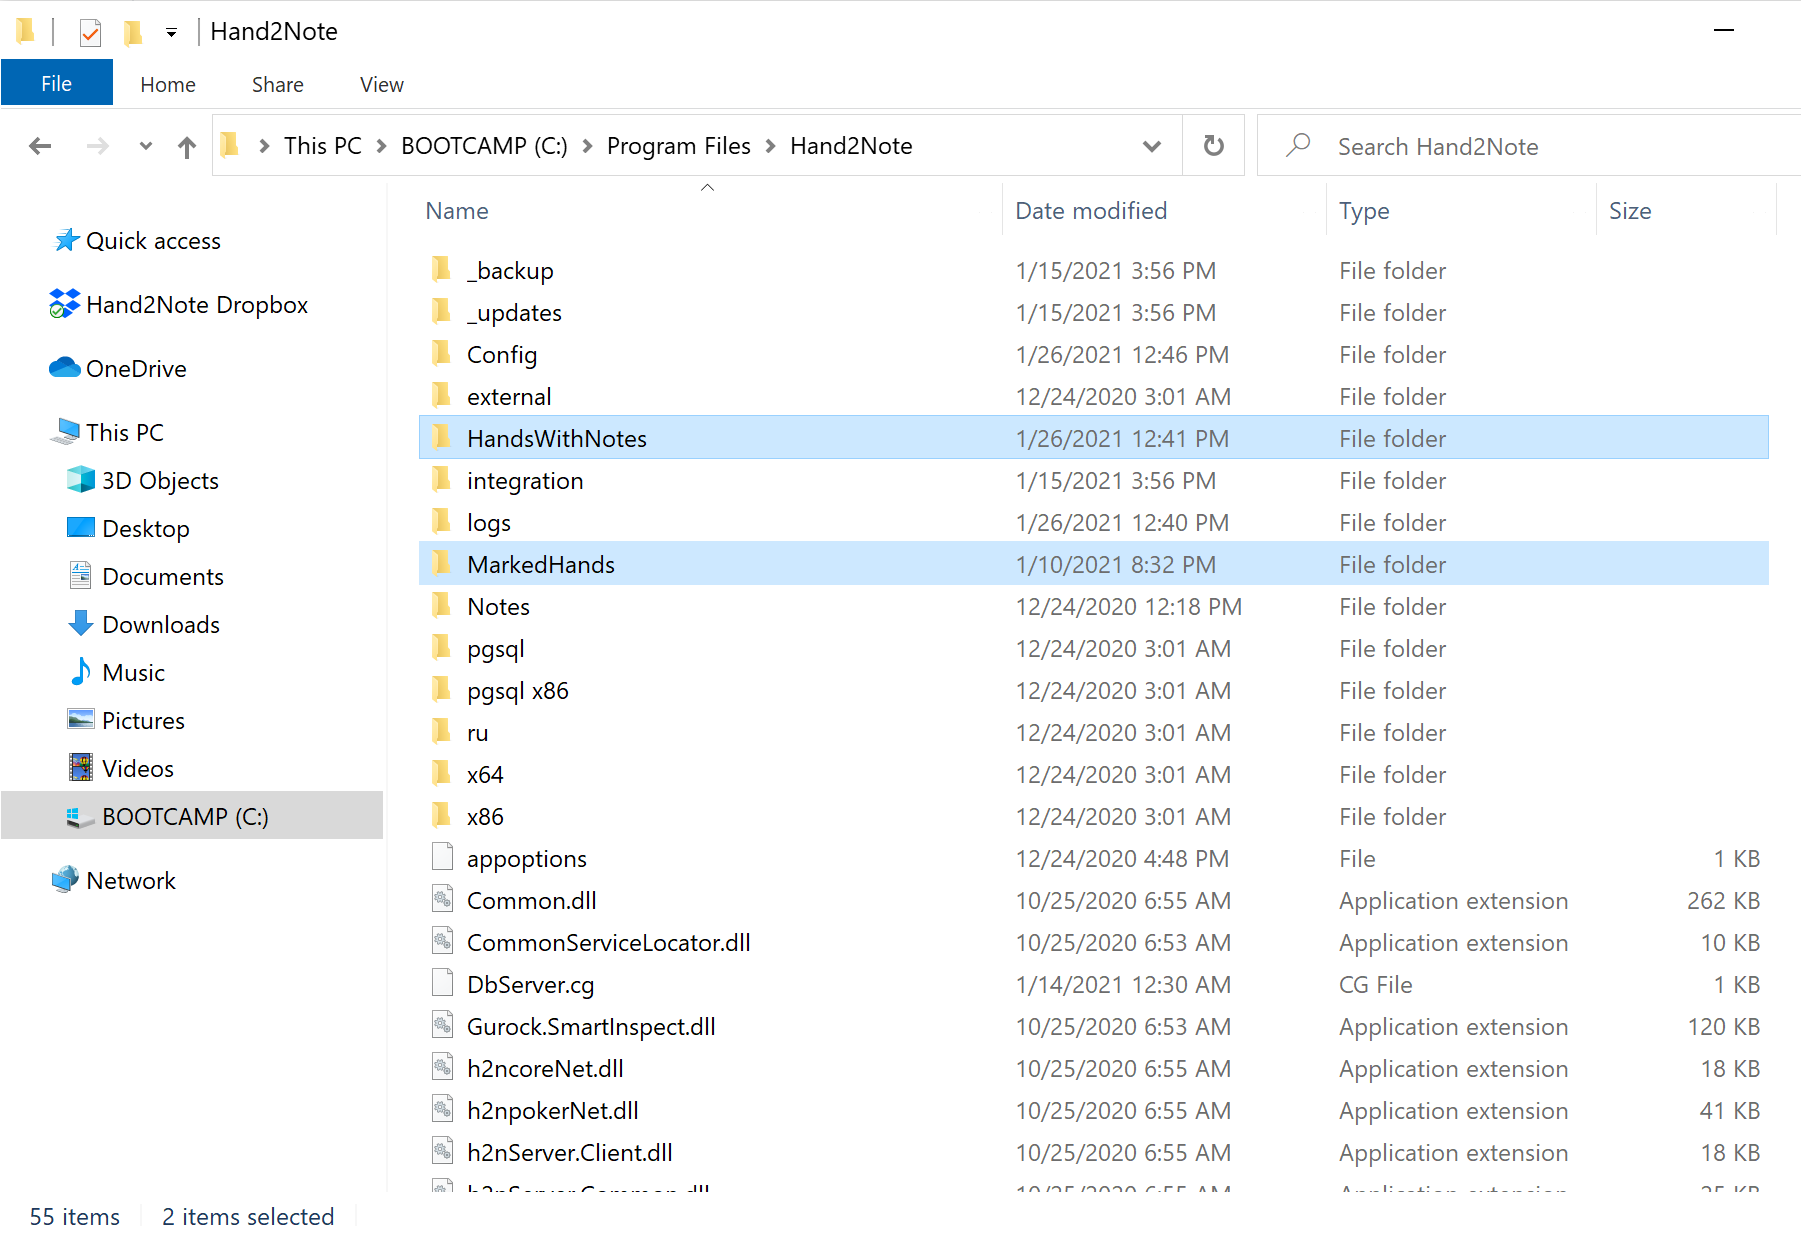Select the ru folder icon

point(441,732)
